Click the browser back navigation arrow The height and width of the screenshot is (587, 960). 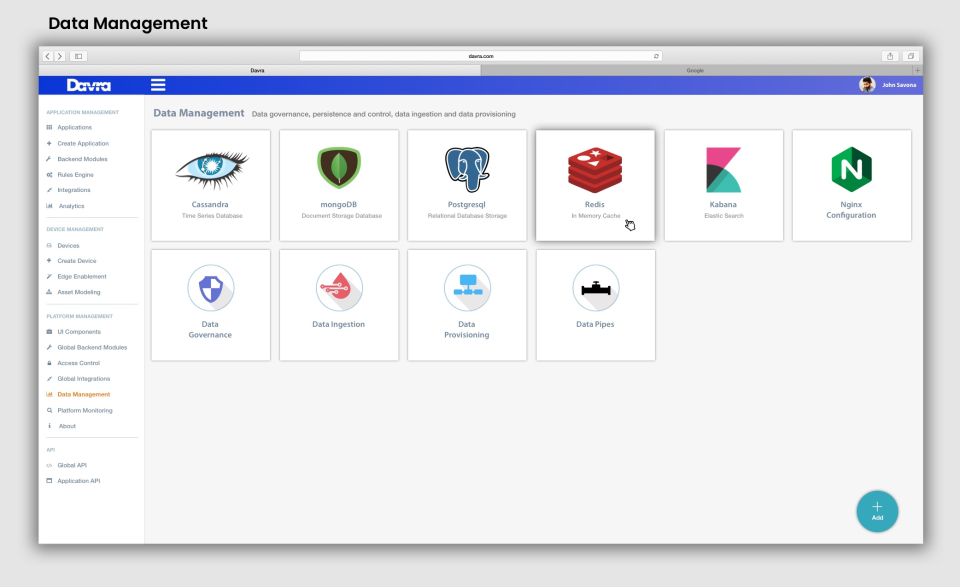(x=47, y=56)
